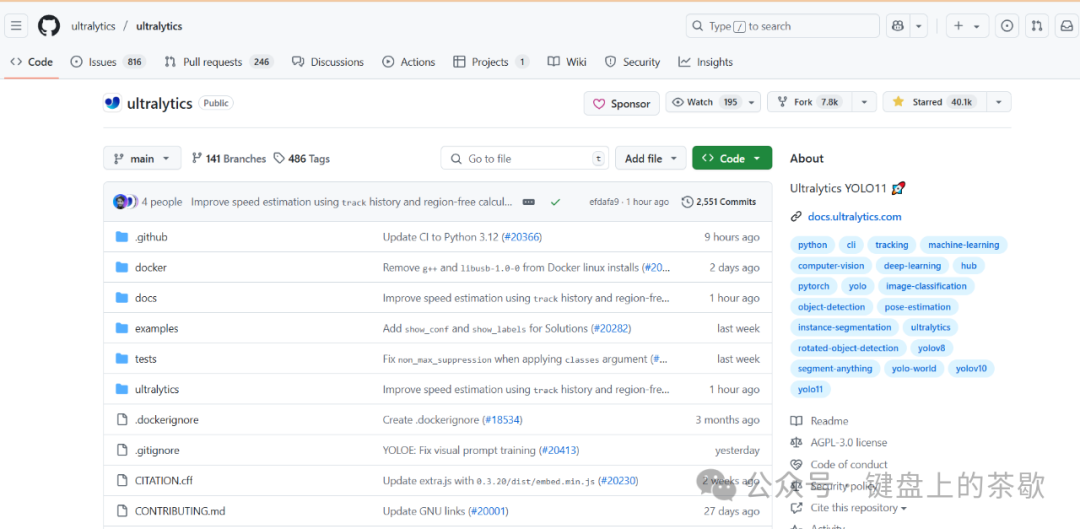Open the main branch selector
The width and height of the screenshot is (1080, 529).
(143, 158)
